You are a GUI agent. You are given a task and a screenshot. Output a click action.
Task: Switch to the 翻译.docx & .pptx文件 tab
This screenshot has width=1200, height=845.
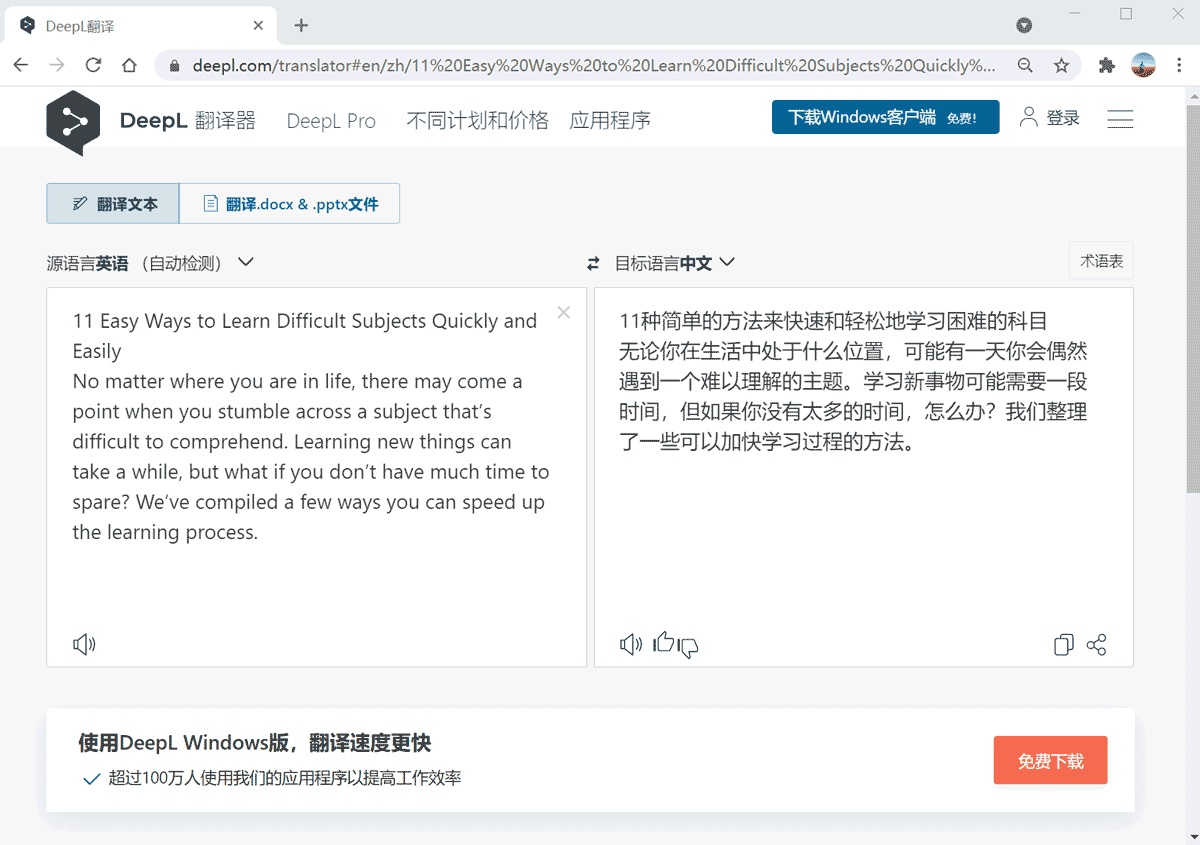290,203
